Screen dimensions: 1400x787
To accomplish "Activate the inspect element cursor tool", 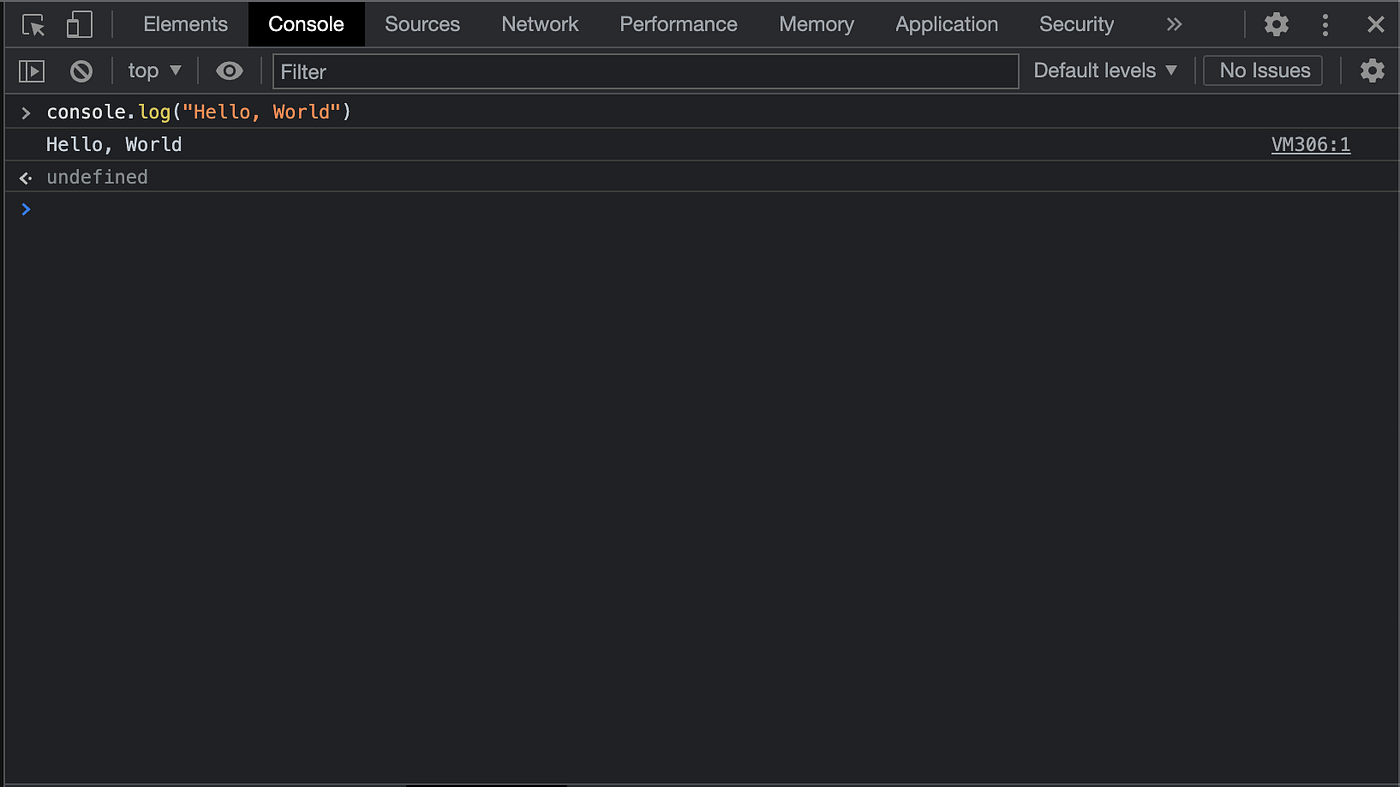I will (x=31, y=24).
